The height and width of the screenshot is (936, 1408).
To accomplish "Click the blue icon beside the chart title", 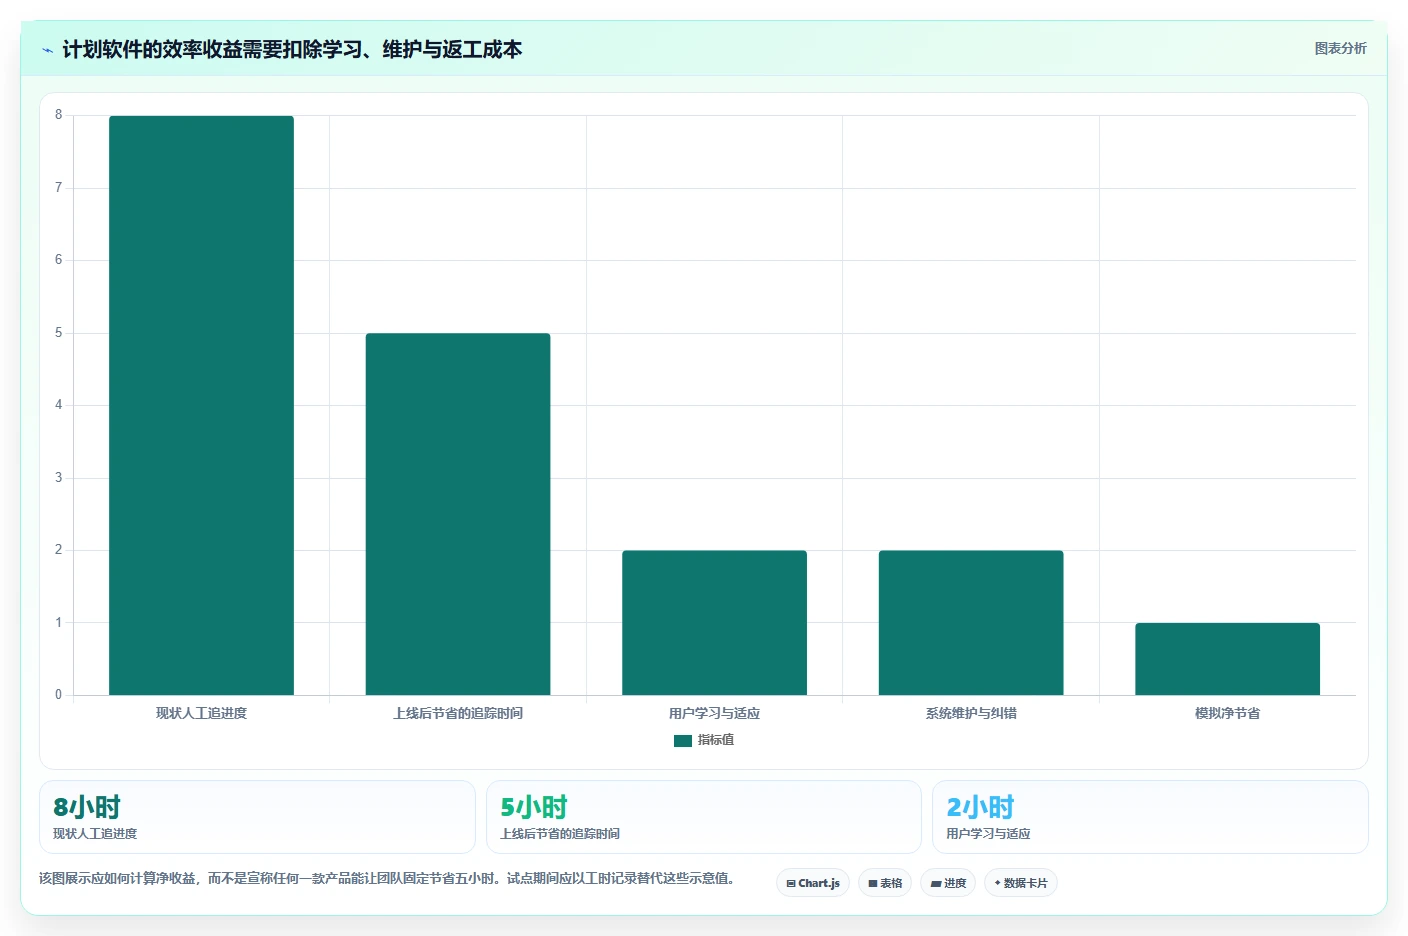I will [47, 50].
